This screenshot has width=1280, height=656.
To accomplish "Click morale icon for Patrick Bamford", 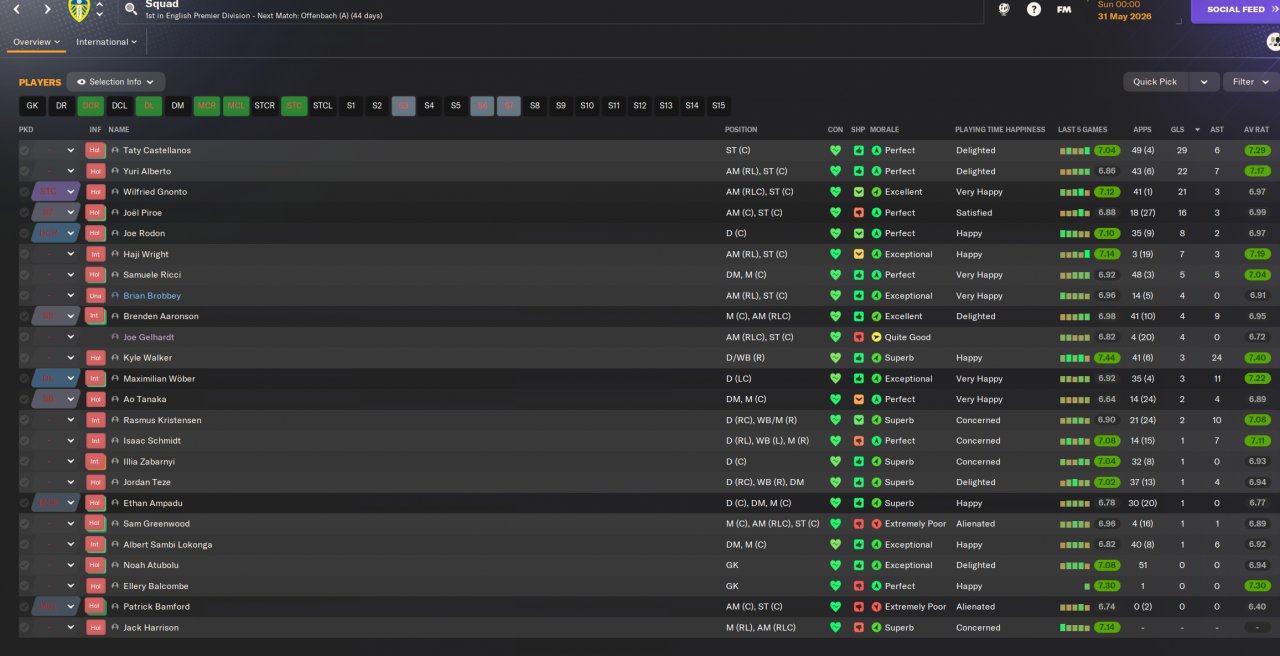I will tap(877, 607).
